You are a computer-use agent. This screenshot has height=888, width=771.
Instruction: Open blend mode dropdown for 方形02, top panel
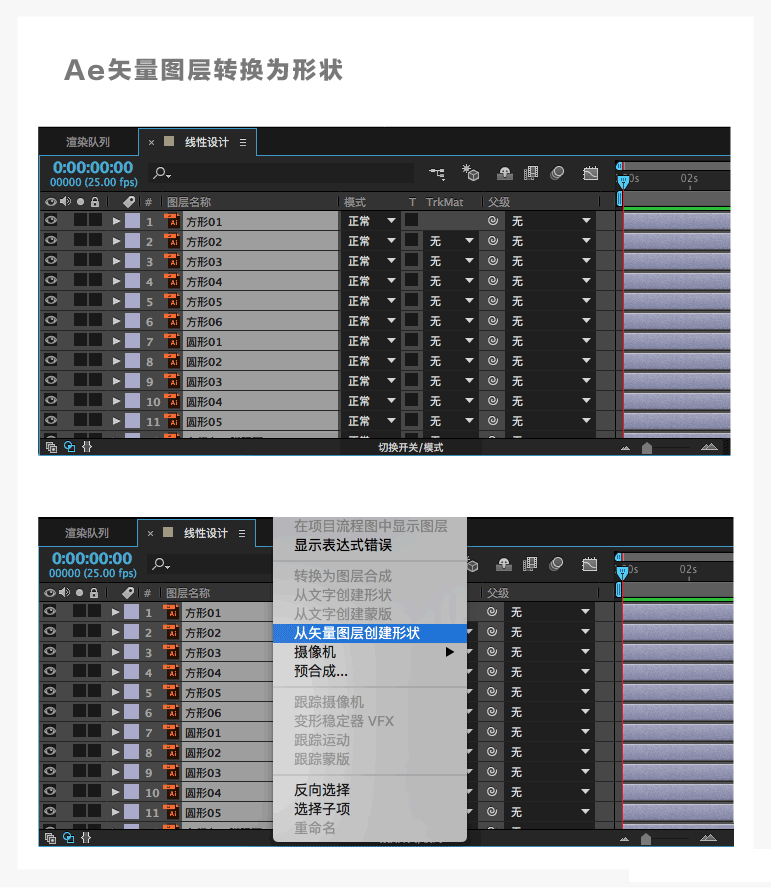tap(370, 241)
